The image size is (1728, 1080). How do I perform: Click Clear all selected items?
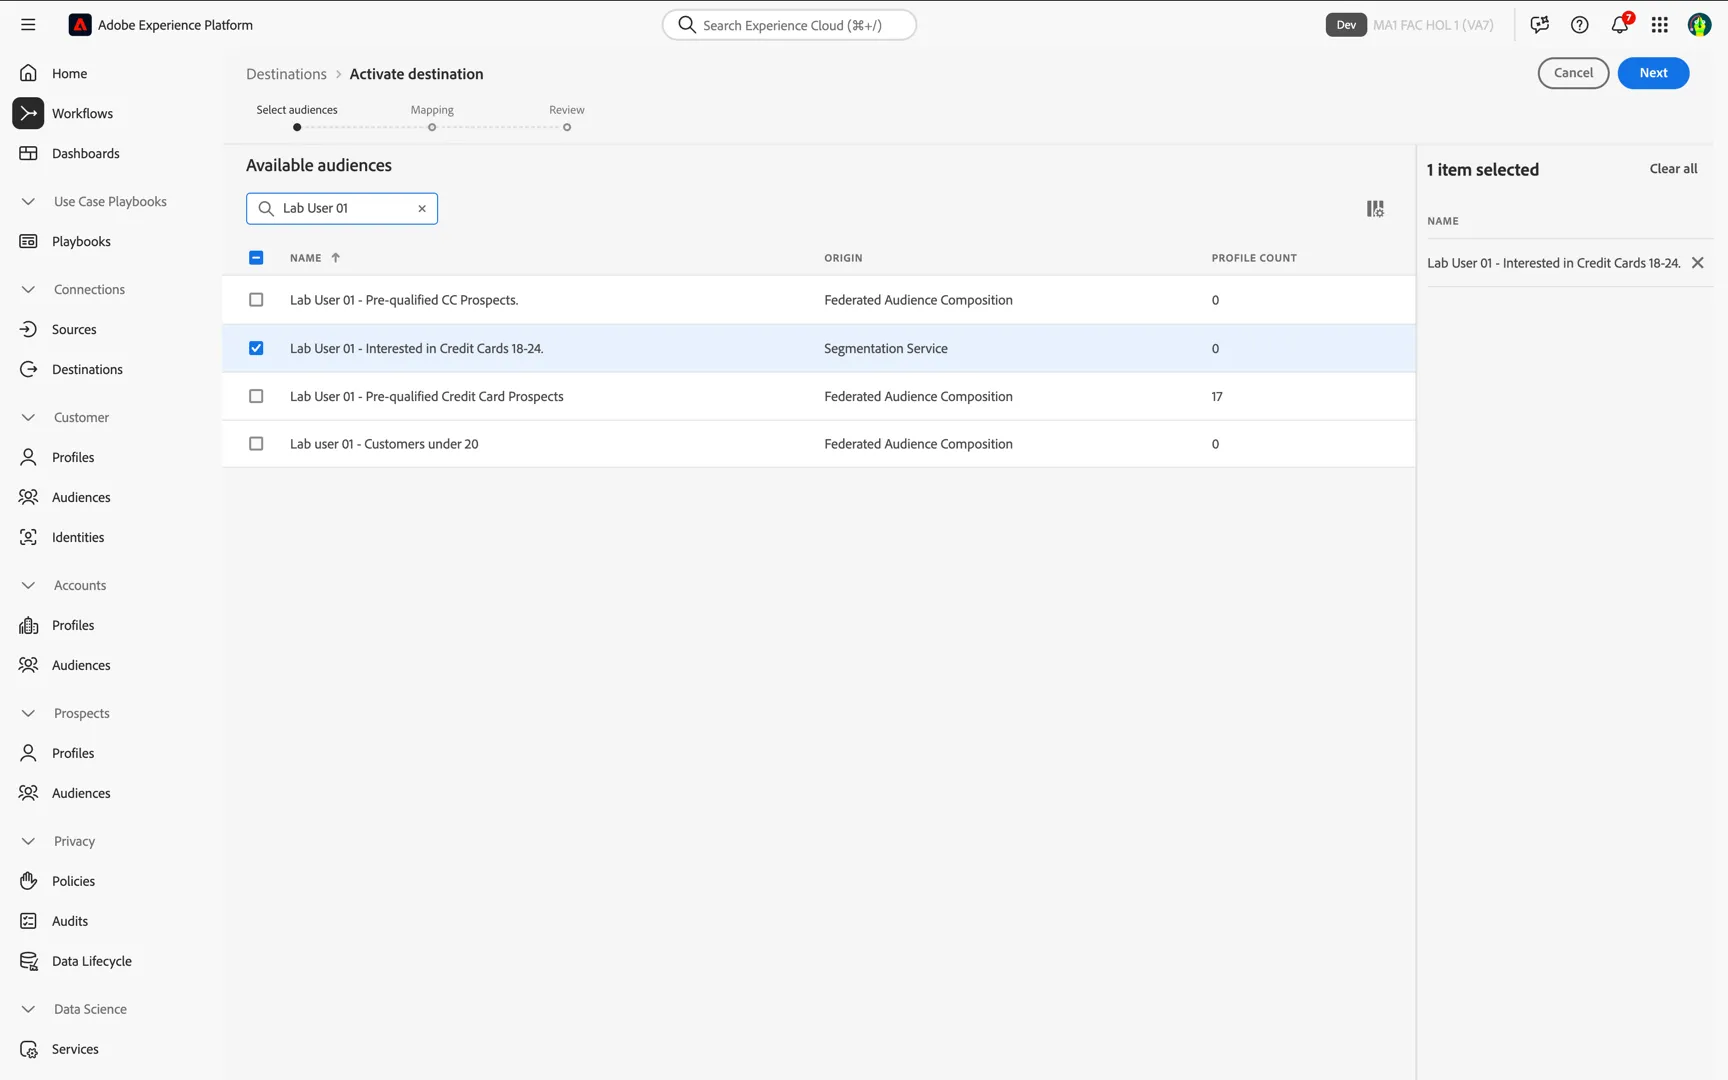click(x=1673, y=169)
